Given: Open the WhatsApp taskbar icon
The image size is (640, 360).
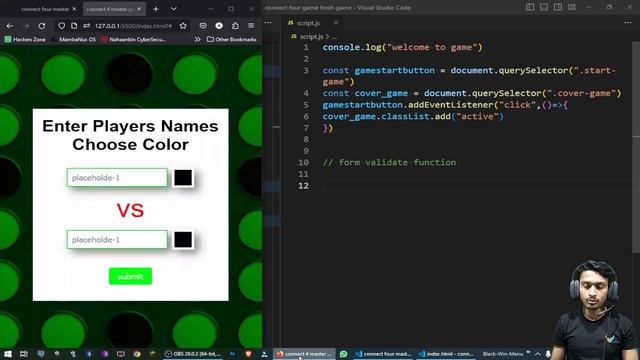Looking at the screenshot, I should (344, 354).
